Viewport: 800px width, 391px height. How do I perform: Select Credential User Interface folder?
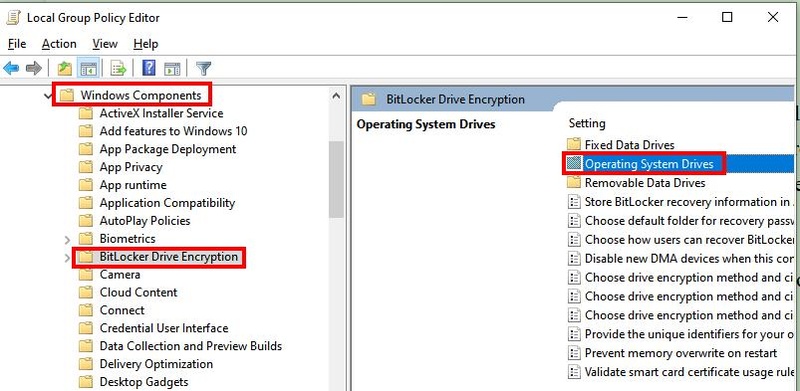[164, 328]
